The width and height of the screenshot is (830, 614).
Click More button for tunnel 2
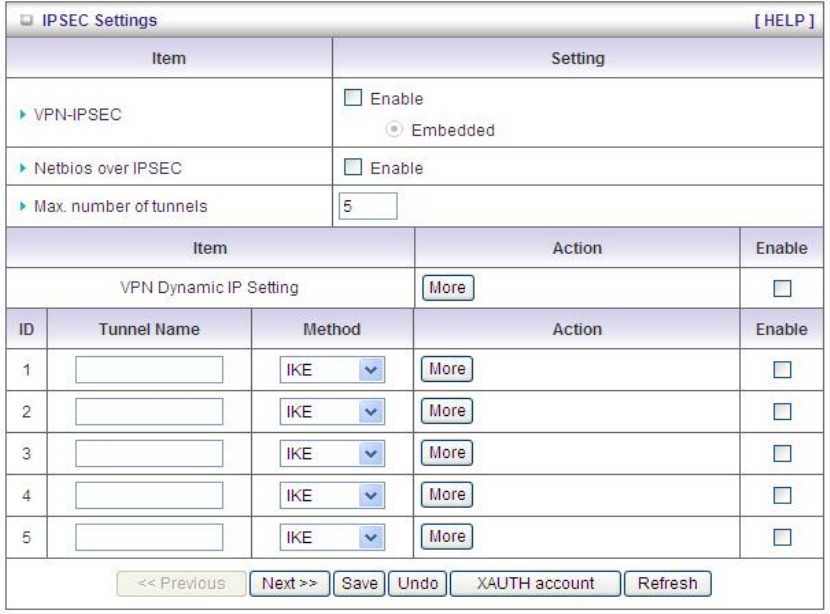point(446,410)
